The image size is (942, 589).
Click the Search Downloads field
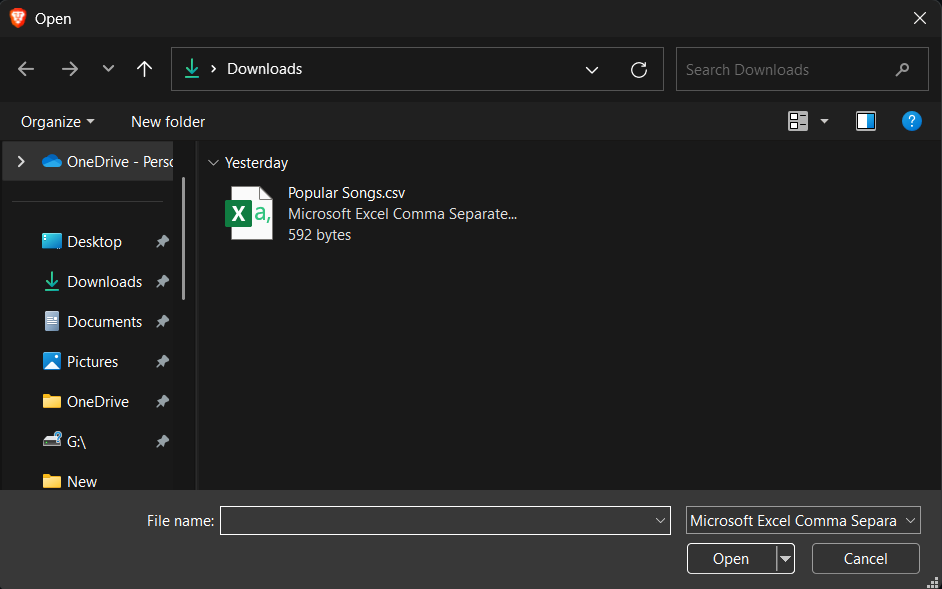802,69
